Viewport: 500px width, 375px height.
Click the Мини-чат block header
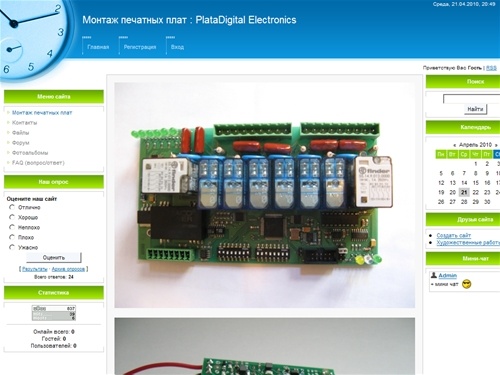463,258
